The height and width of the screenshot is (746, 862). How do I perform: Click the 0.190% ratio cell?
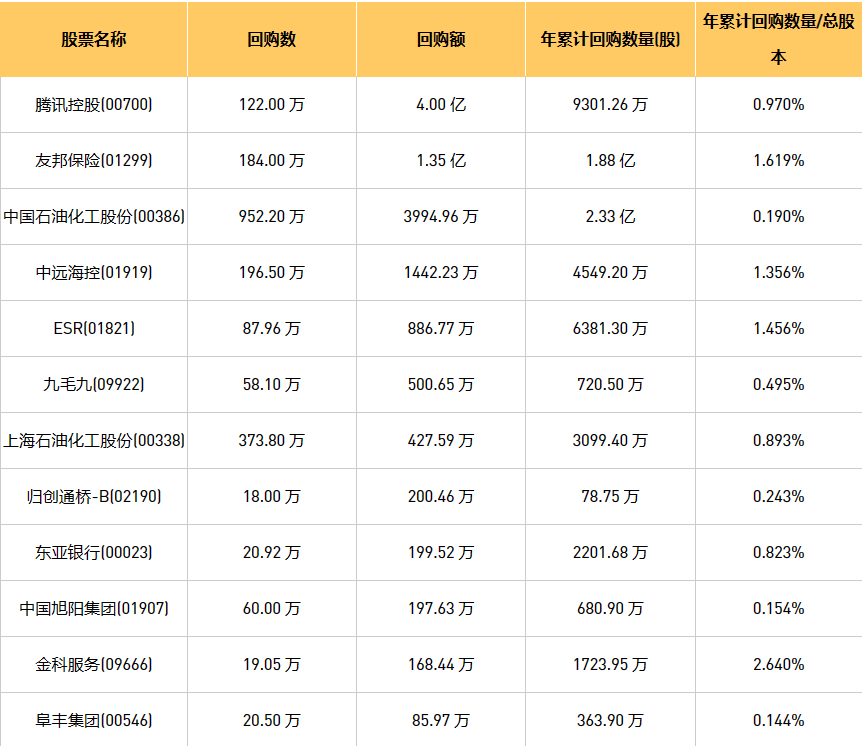coord(778,217)
